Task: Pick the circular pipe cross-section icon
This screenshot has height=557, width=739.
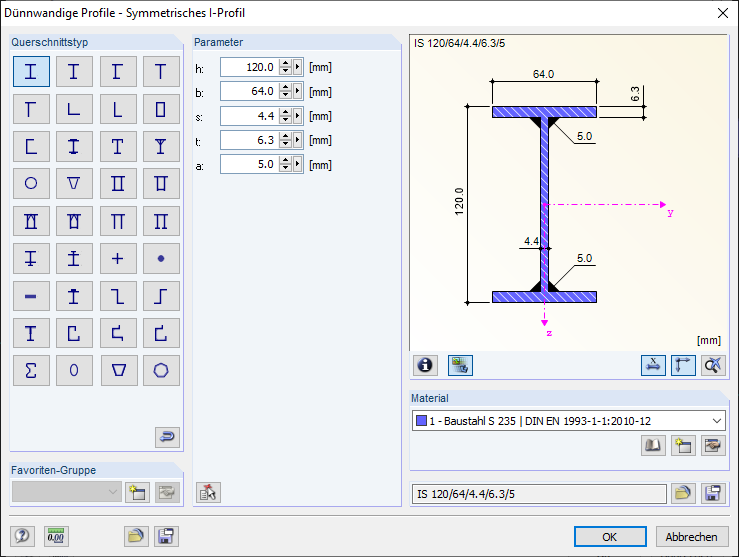Action: pyautogui.click(x=31, y=183)
